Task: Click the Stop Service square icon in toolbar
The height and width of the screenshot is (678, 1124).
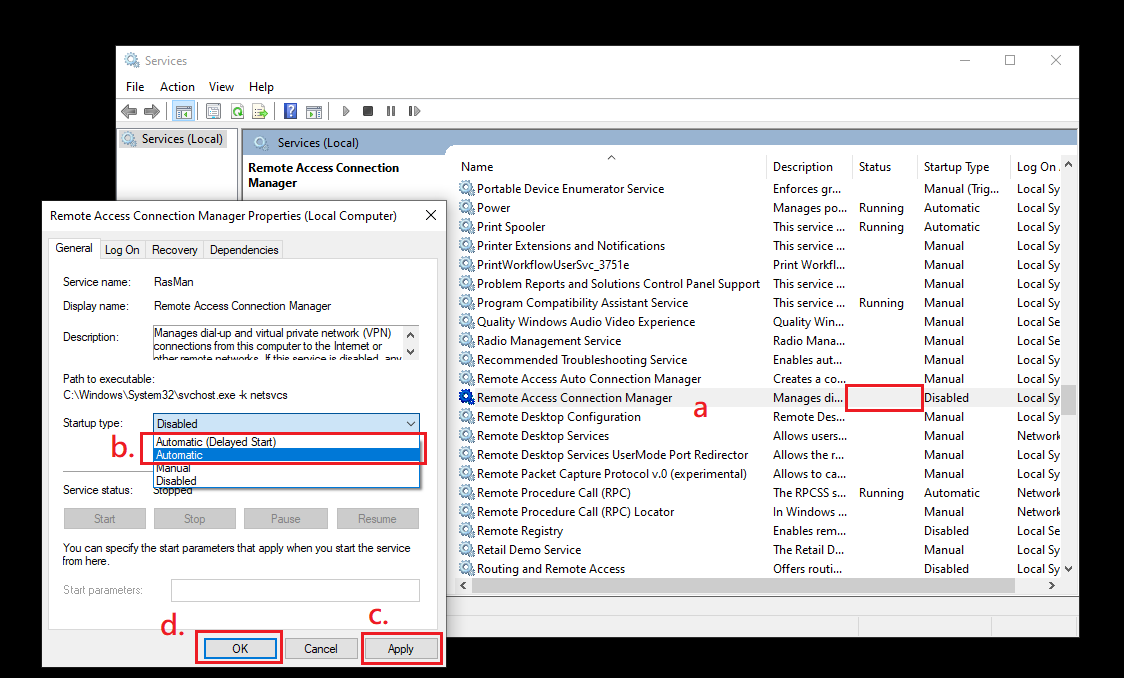Action: 368,111
